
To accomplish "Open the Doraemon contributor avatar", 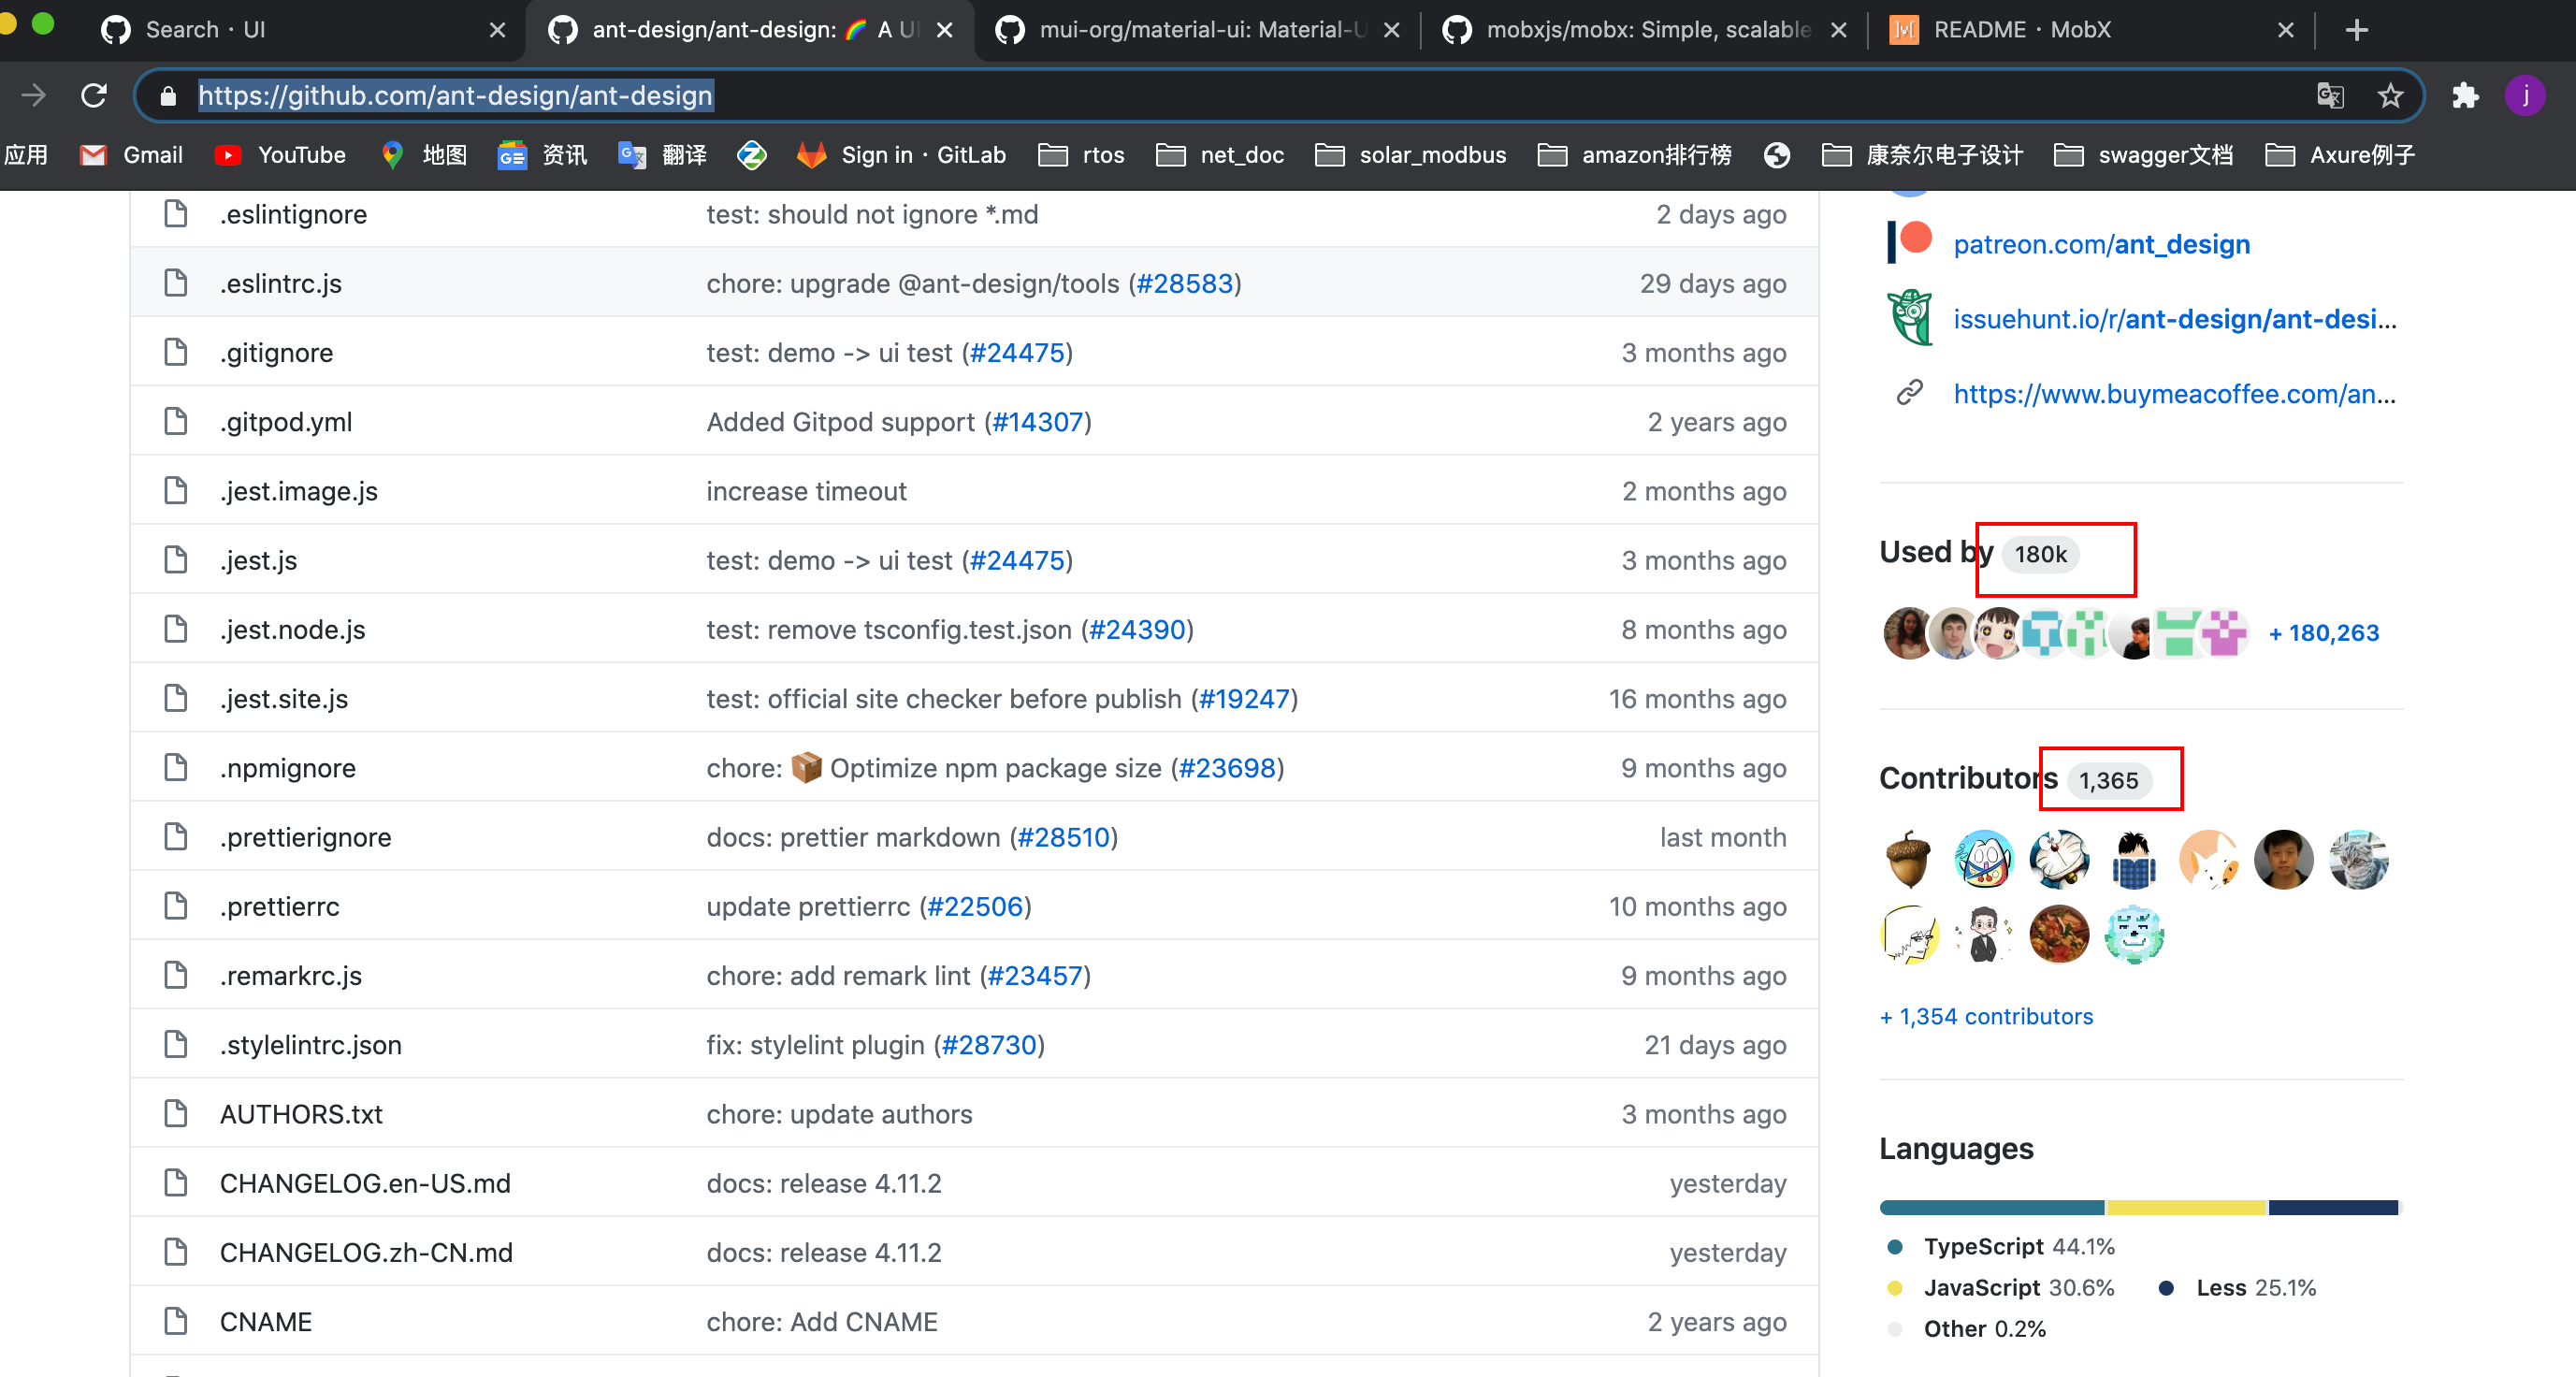I will tap(2059, 860).
